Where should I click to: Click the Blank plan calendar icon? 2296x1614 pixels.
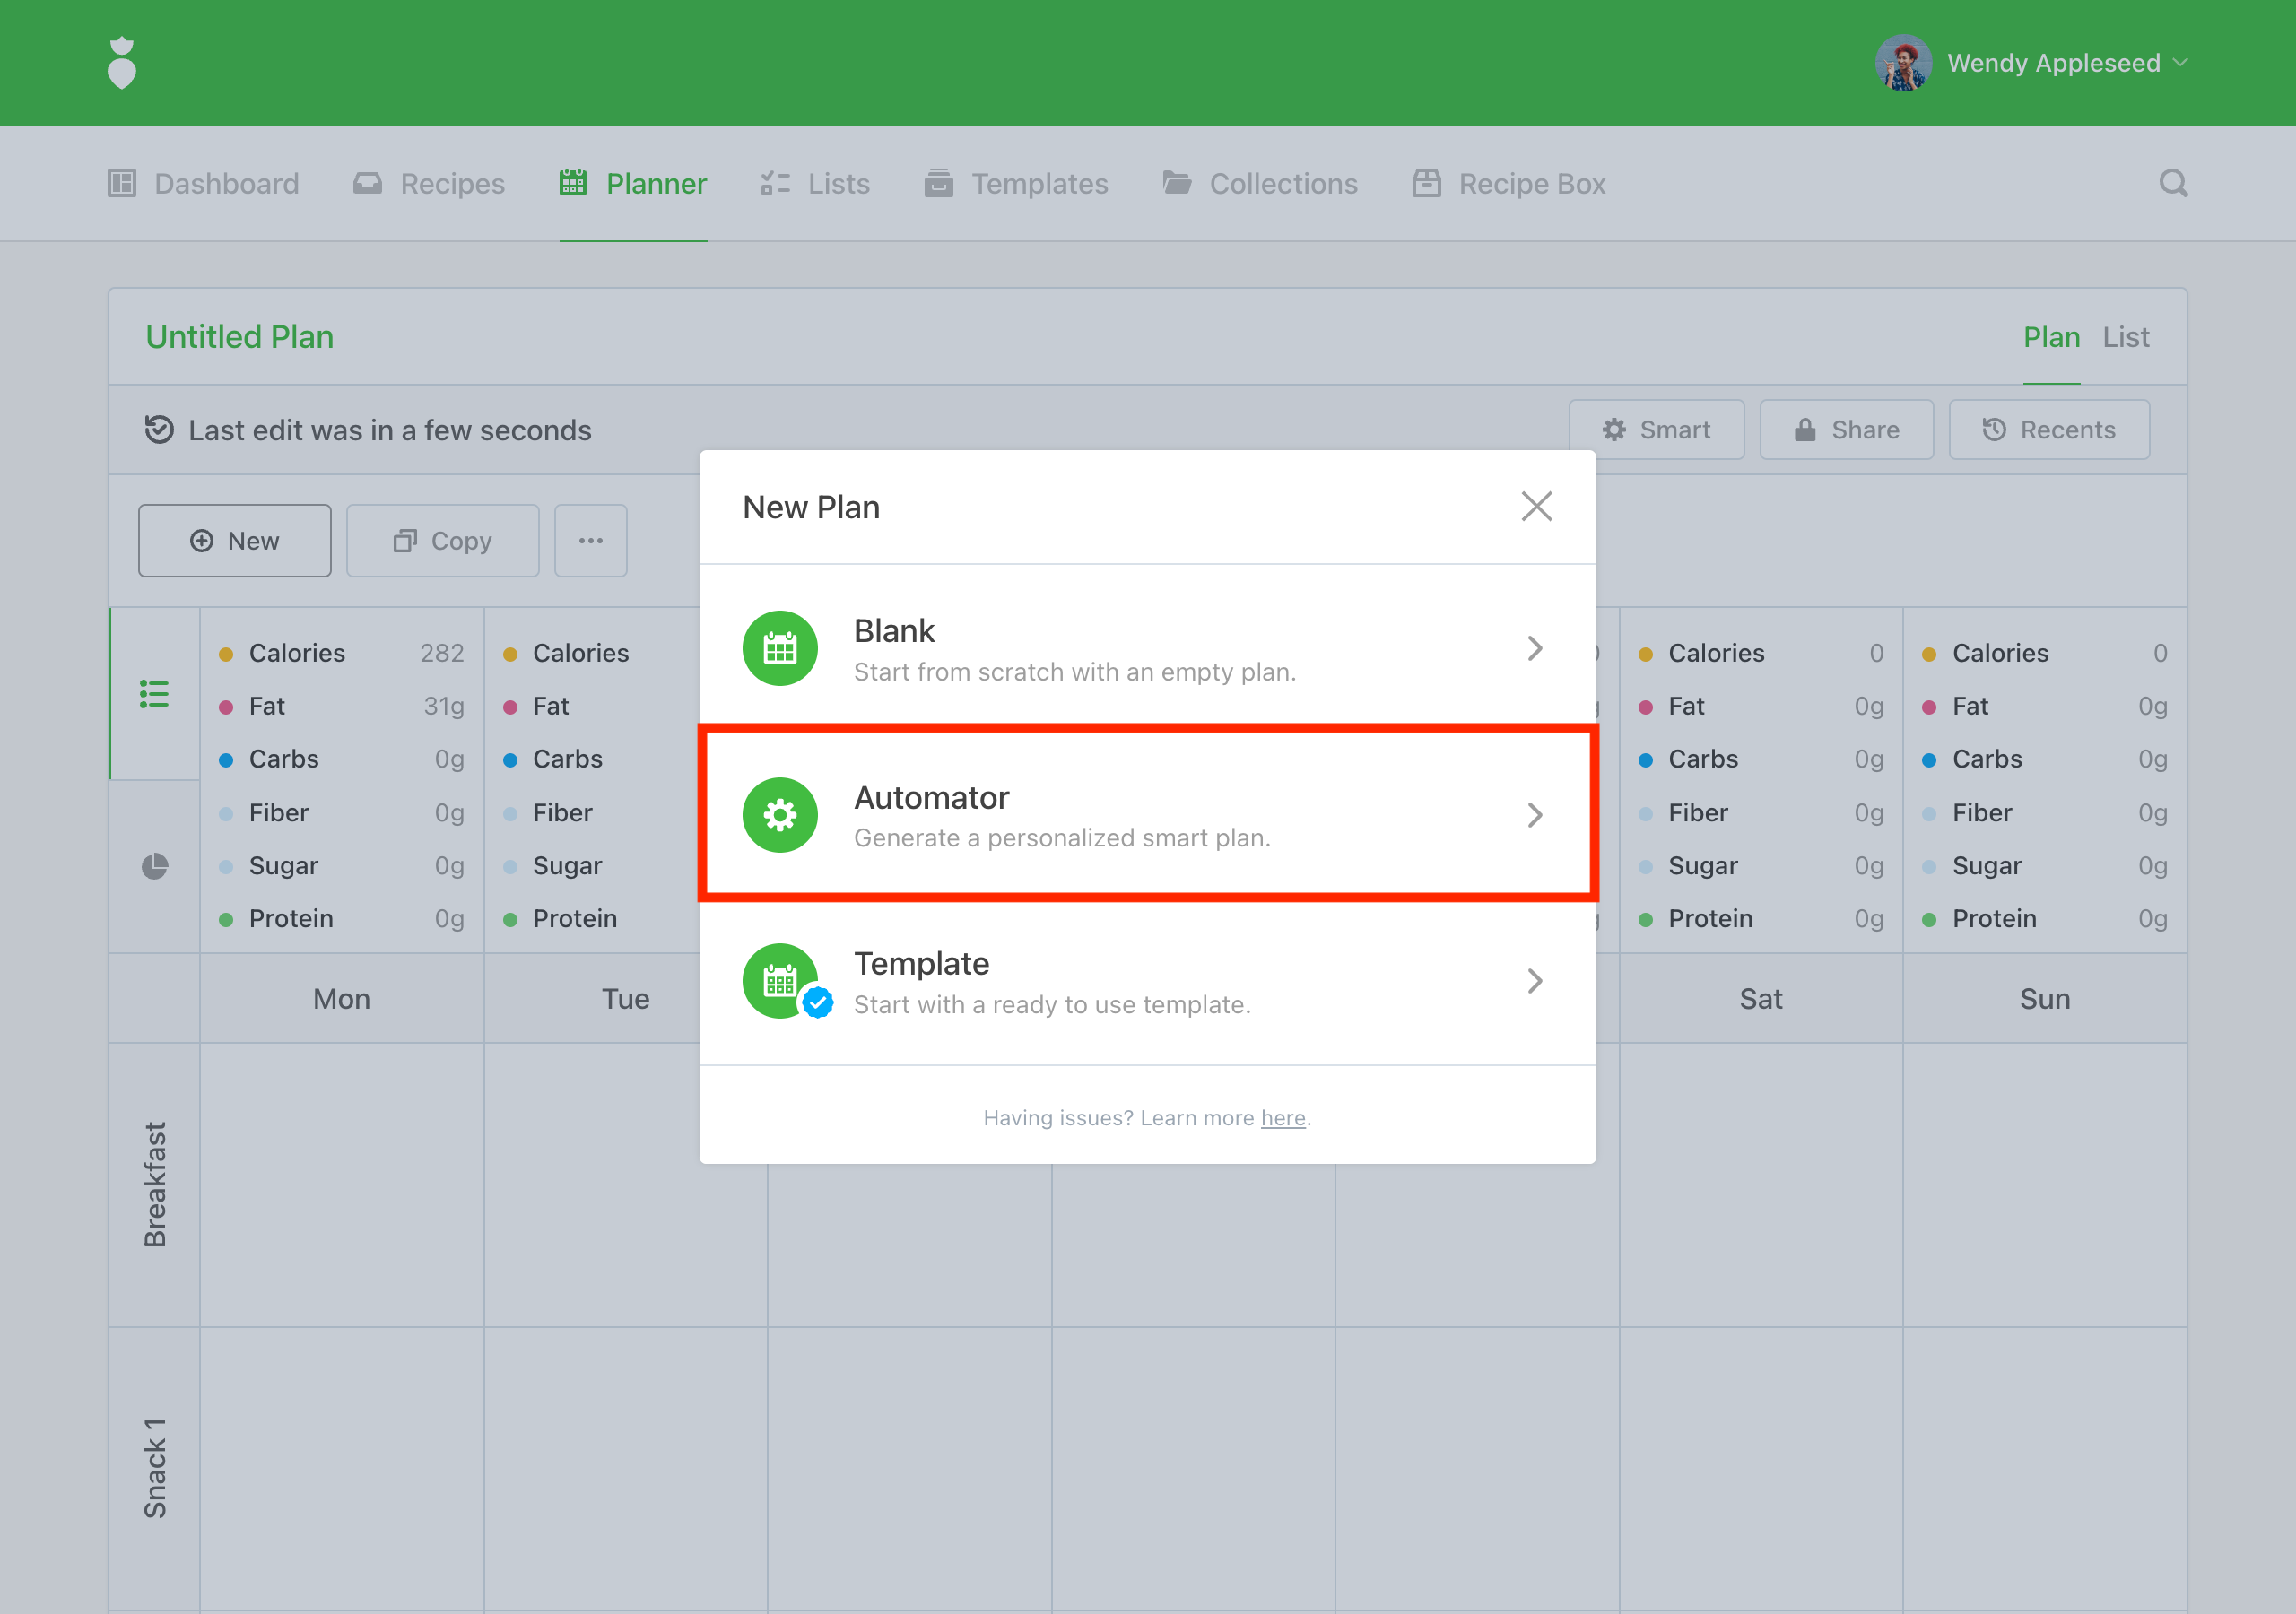pos(780,648)
